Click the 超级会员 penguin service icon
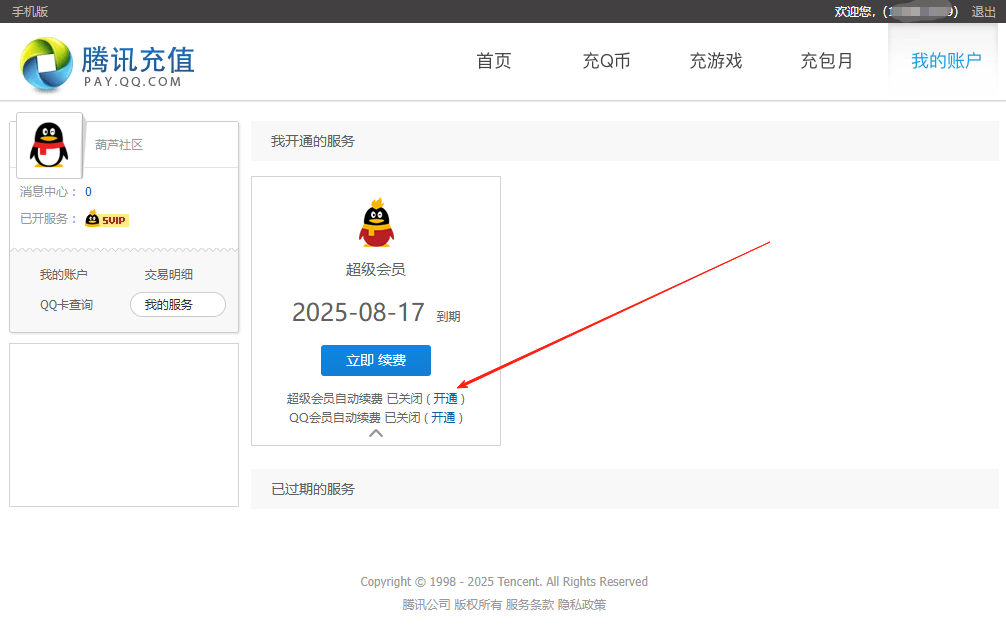The width and height of the screenshot is (1006, 640). point(376,223)
